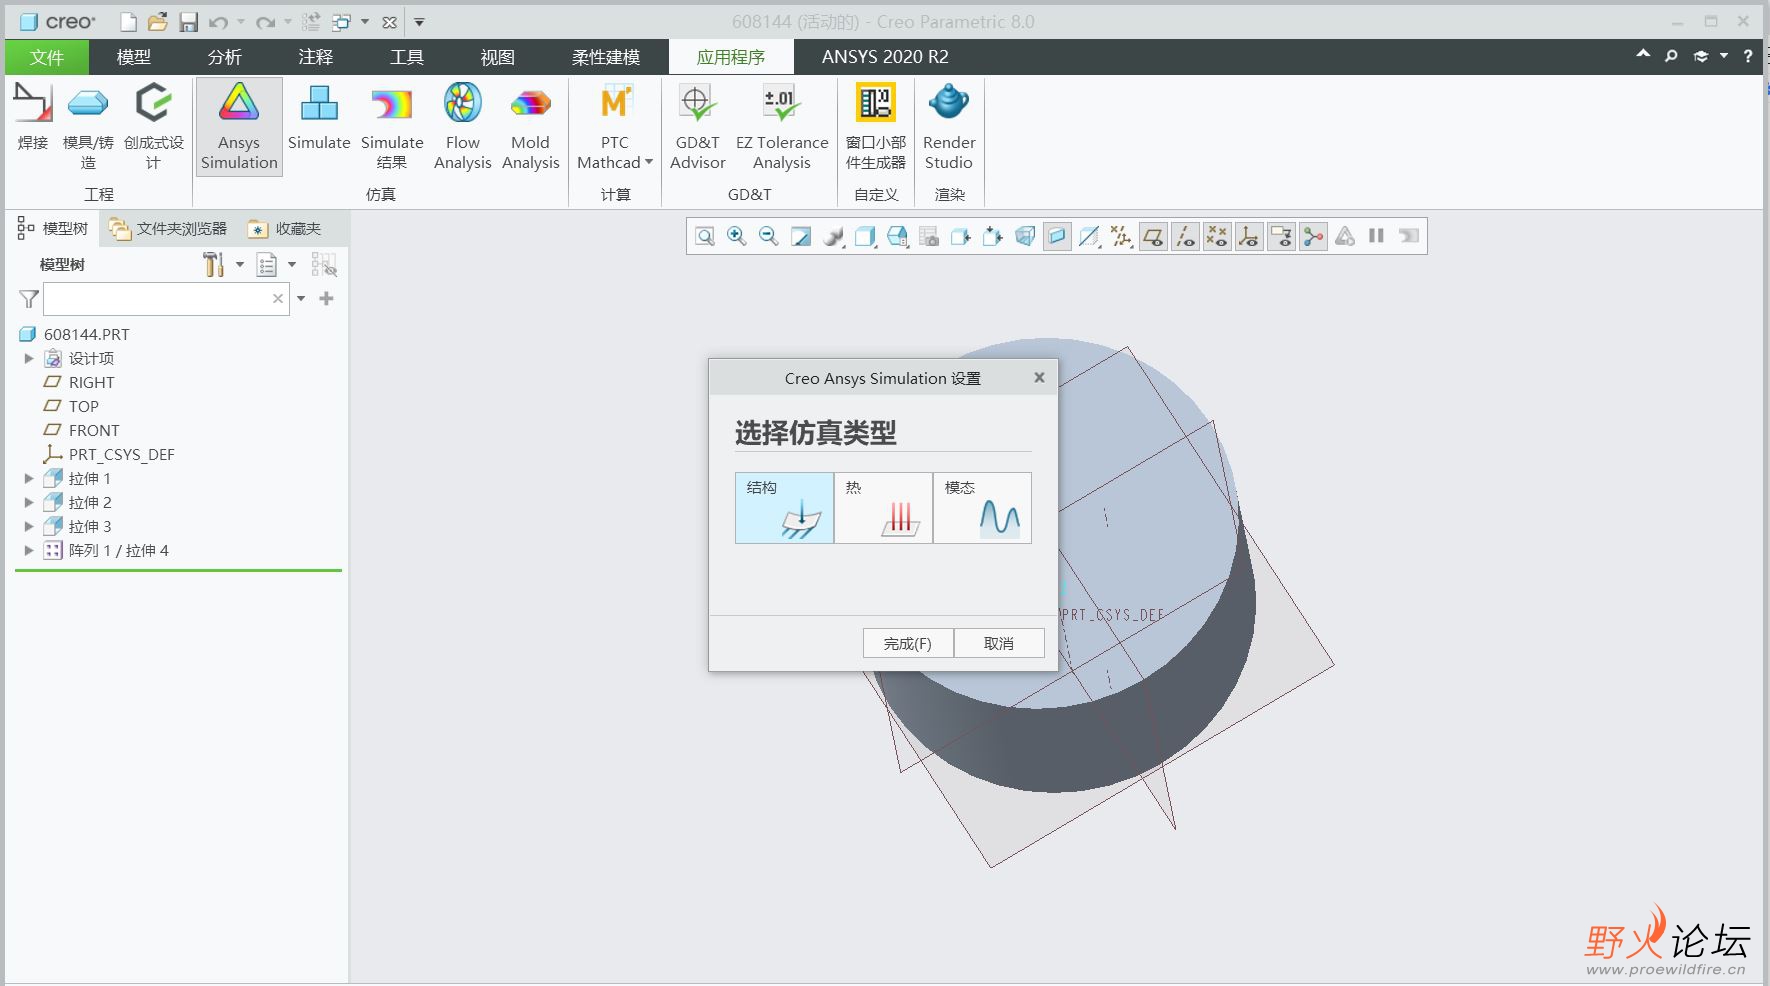1770x986 pixels.
Task: Open tree columns display dropdown arrow
Action: click(292, 265)
